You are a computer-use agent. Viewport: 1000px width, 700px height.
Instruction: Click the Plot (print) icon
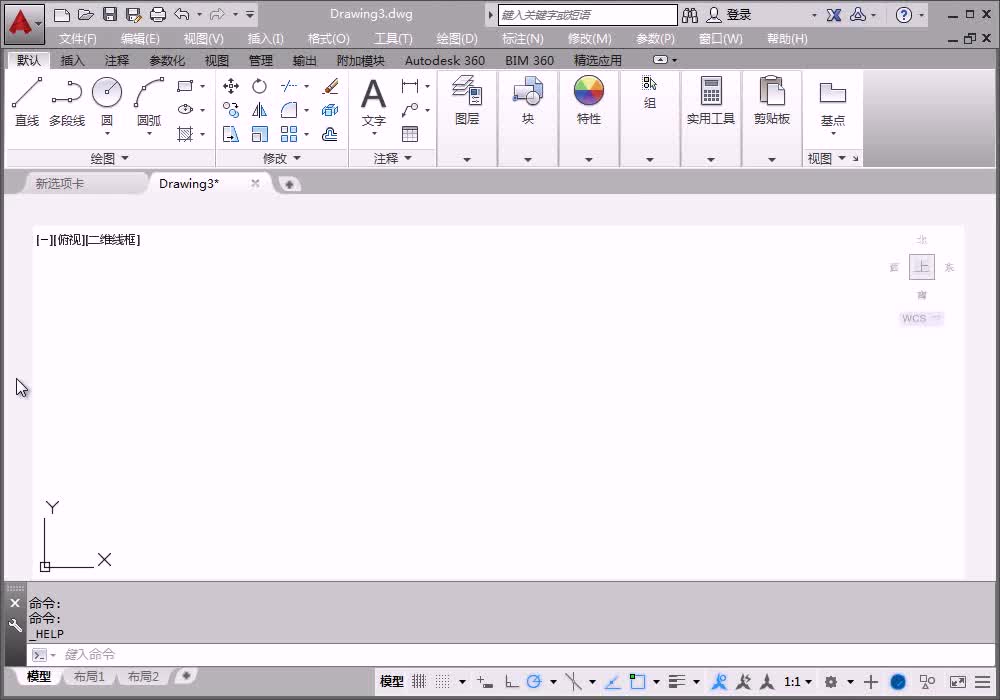coord(158,15)
